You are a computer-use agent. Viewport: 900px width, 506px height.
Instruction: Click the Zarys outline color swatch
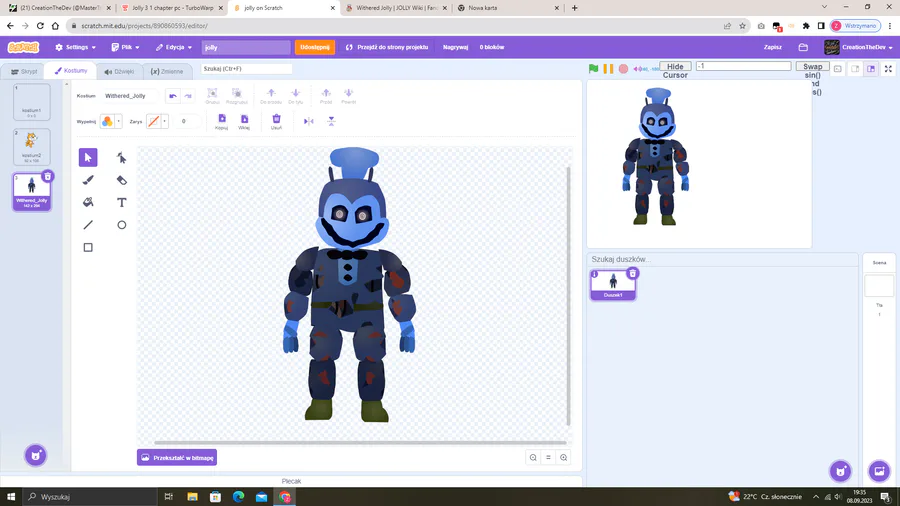(x=153, y=121)
